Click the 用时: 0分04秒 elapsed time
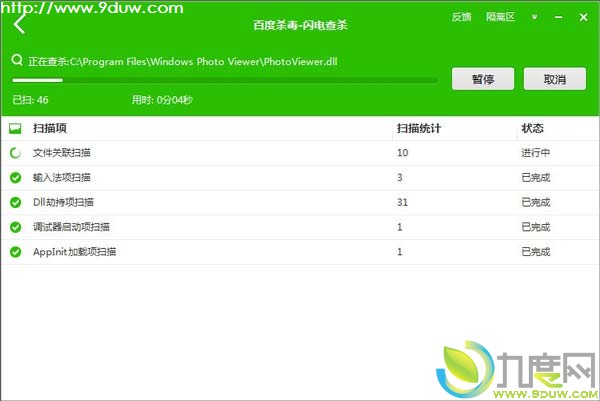 tap(162, 100)
